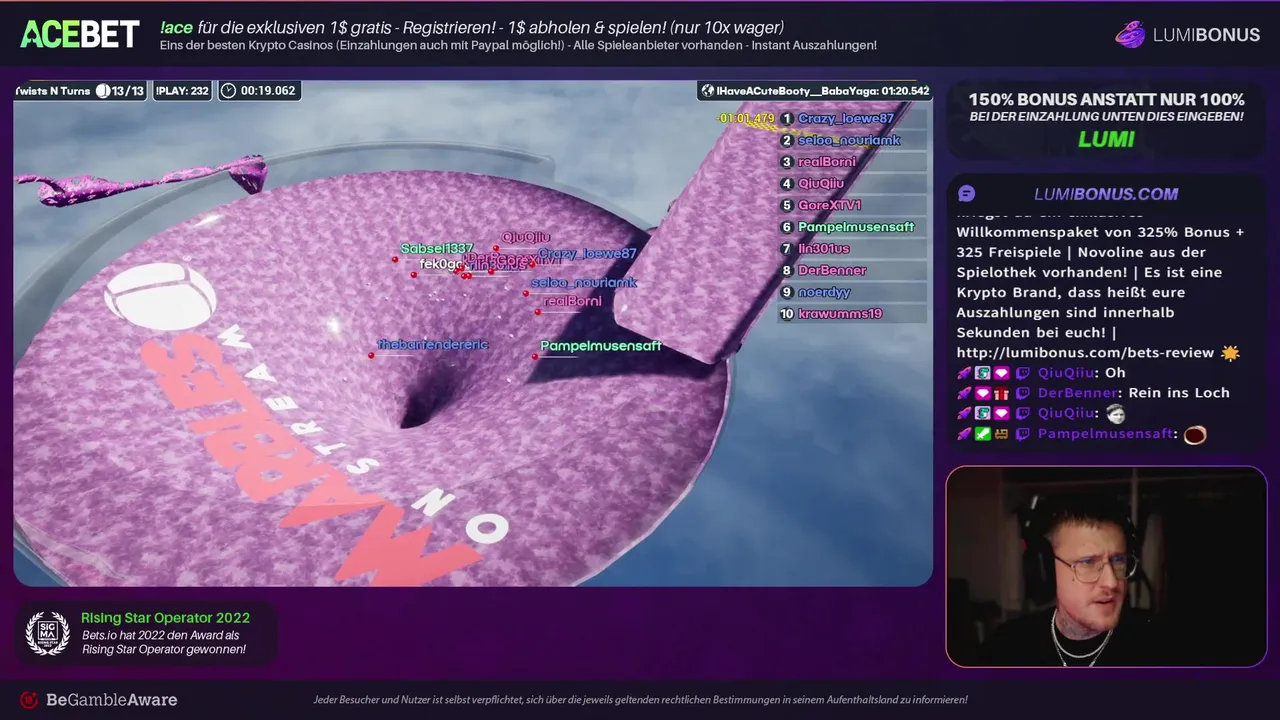Click the marble icon next to 13/13
The height and width of the screenshot is (720, 1280).
102,91
